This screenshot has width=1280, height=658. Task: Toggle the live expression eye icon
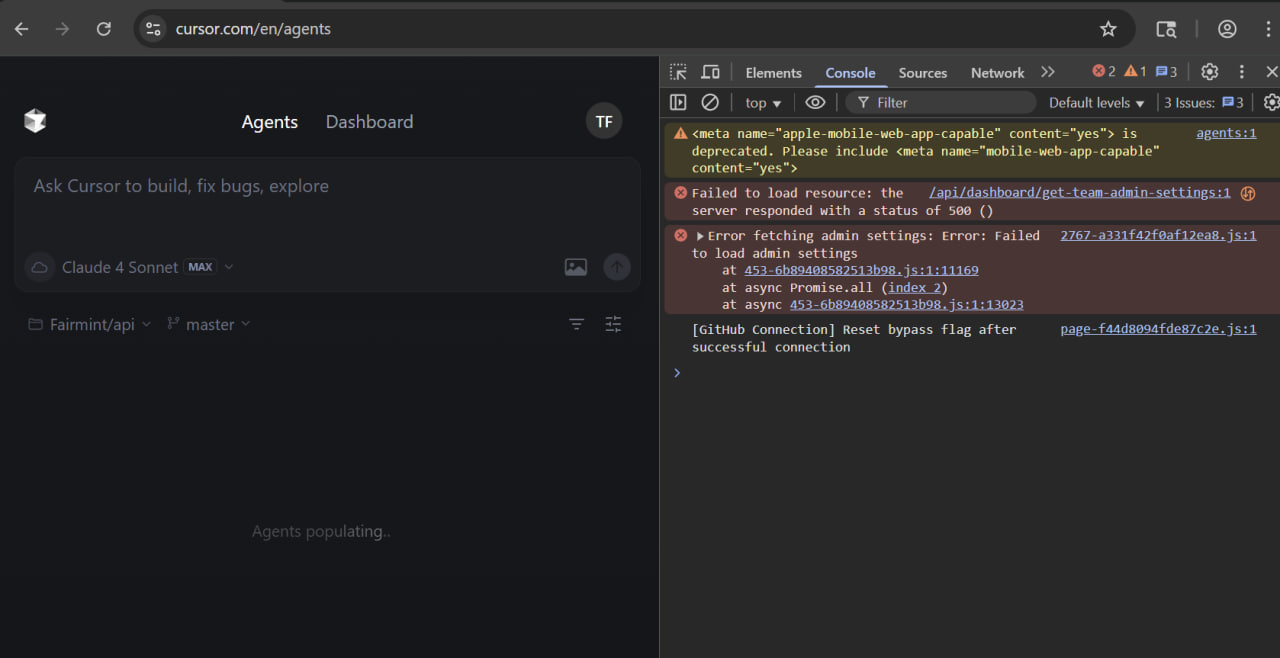[x=816, y=102]
